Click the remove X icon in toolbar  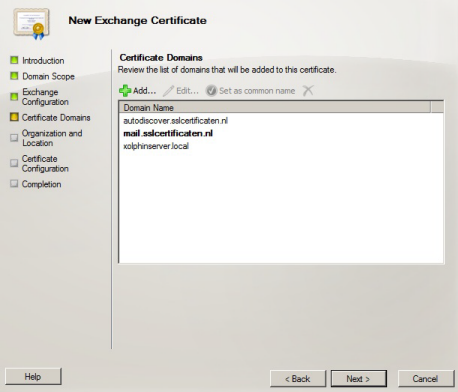[308, 90]
